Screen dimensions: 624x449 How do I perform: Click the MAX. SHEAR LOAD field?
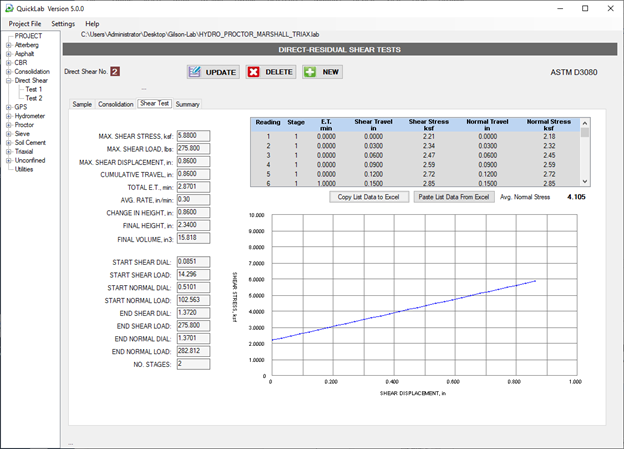(x=193, y=148)
